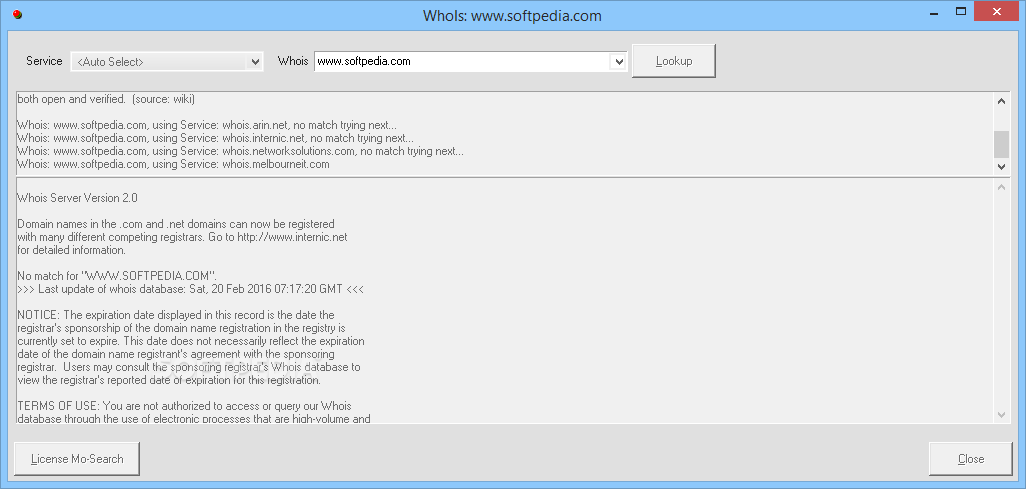
Task: Click the License Mo-Search button
Action: (77, 459)
